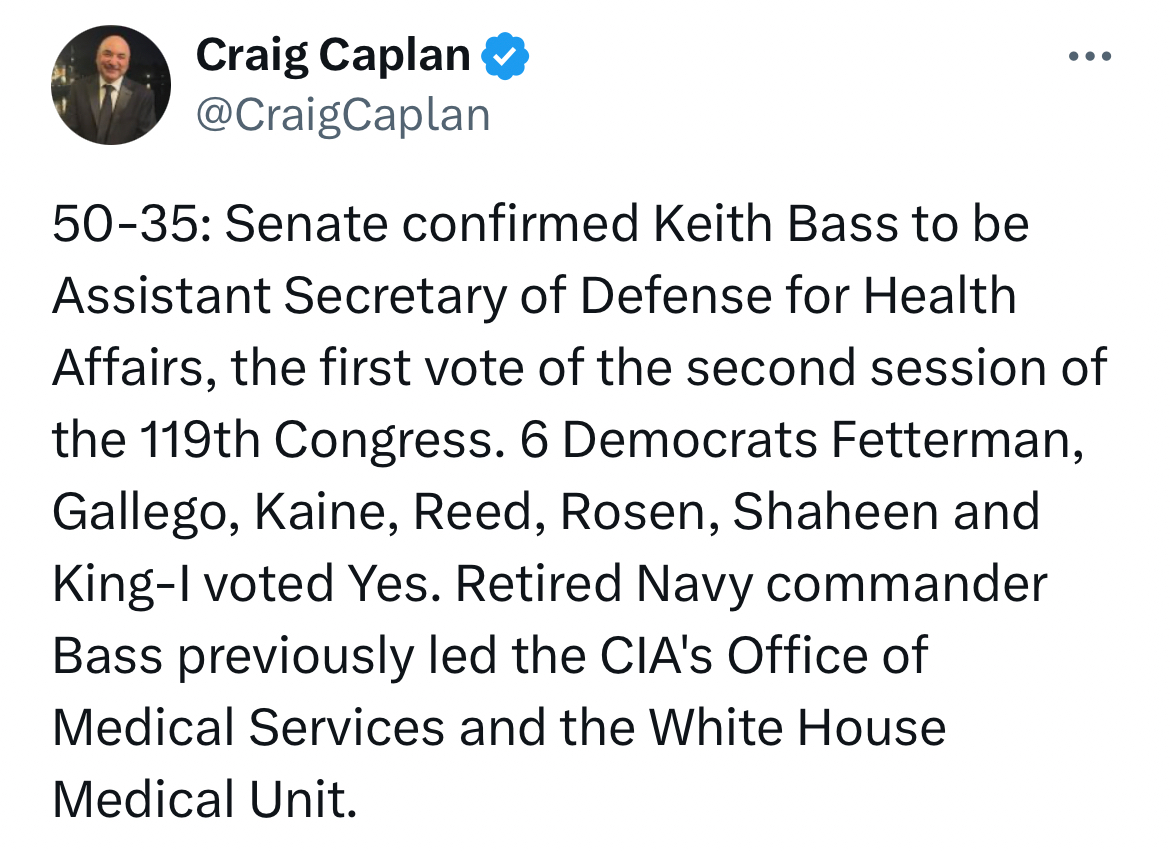Click the blue verified checkmark badge
Screen dimensions: 1170x851
505,55
